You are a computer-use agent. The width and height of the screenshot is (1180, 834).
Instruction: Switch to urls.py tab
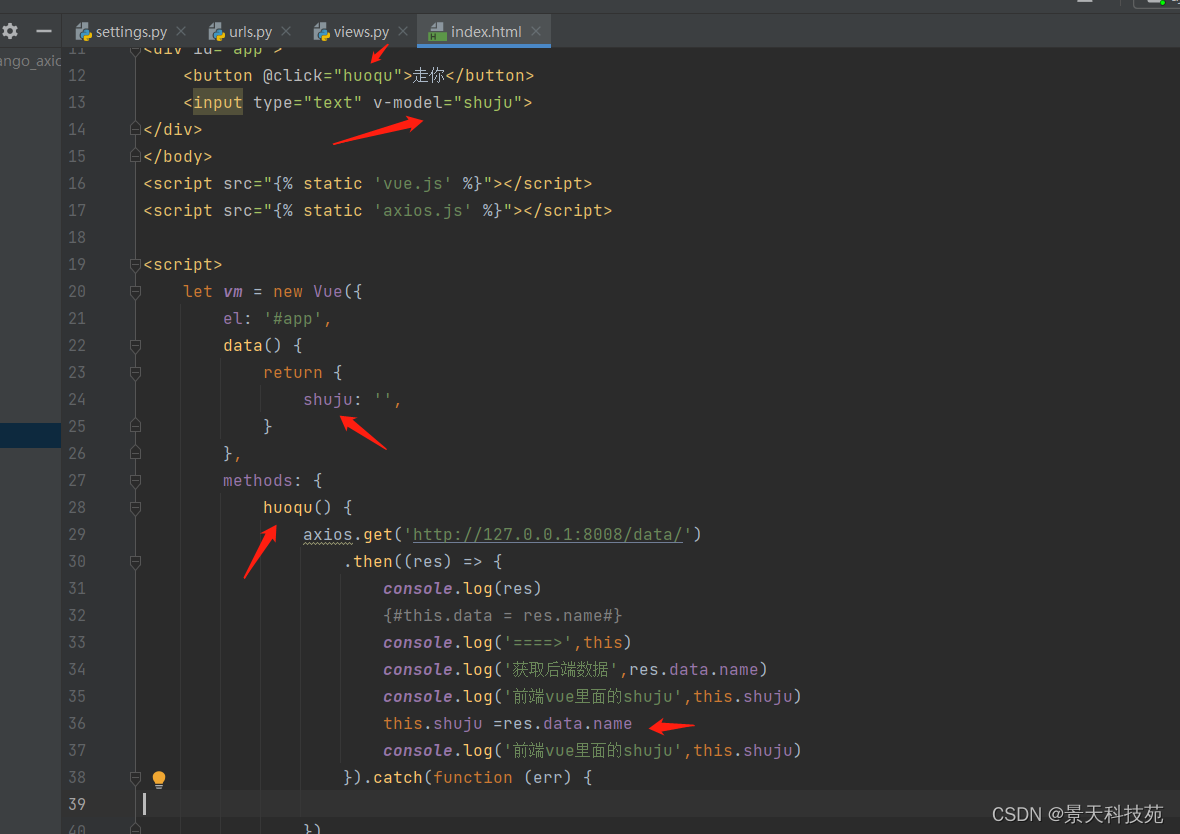250,32
